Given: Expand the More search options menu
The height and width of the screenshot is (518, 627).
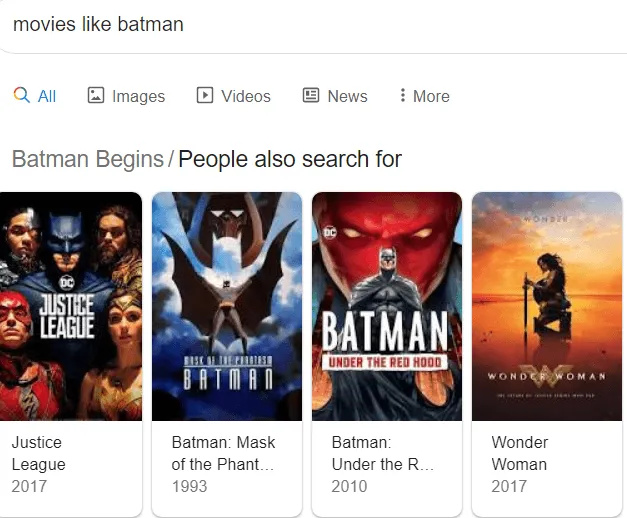Looking at the screenshot, I should pos(430,96).
